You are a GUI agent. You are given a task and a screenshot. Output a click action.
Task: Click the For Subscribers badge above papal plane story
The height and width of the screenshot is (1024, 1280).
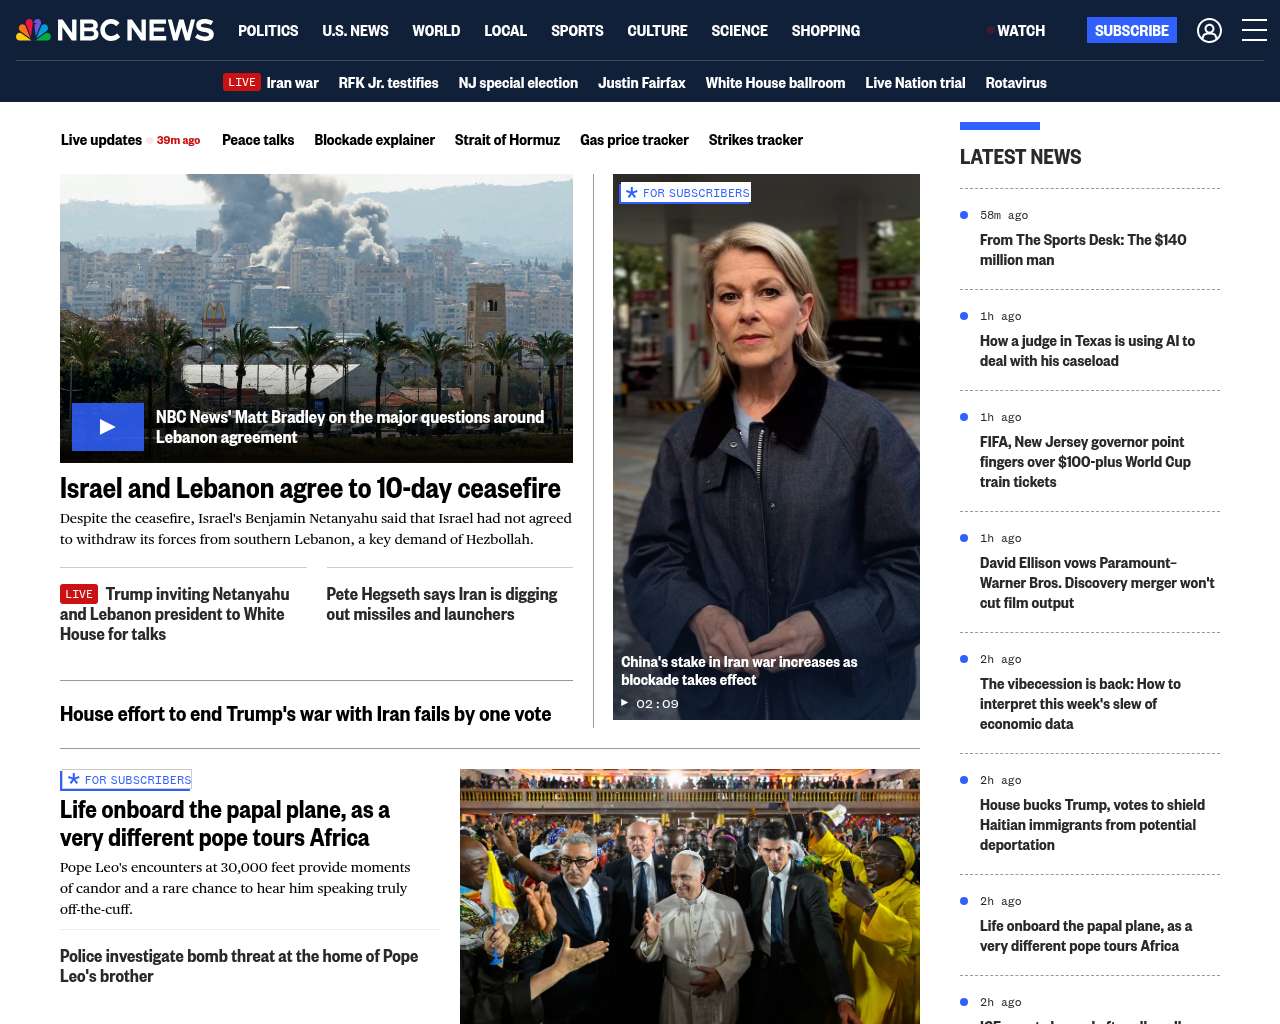127,780
